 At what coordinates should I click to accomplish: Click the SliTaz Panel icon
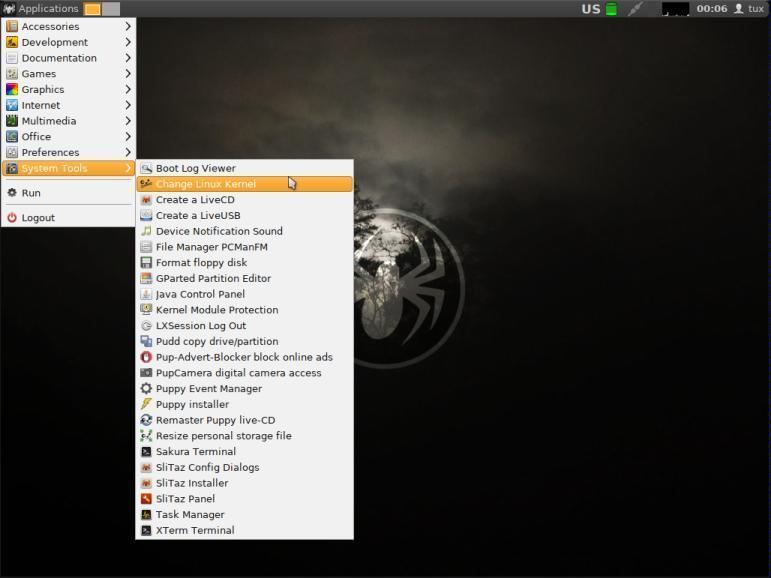[146, 499]
